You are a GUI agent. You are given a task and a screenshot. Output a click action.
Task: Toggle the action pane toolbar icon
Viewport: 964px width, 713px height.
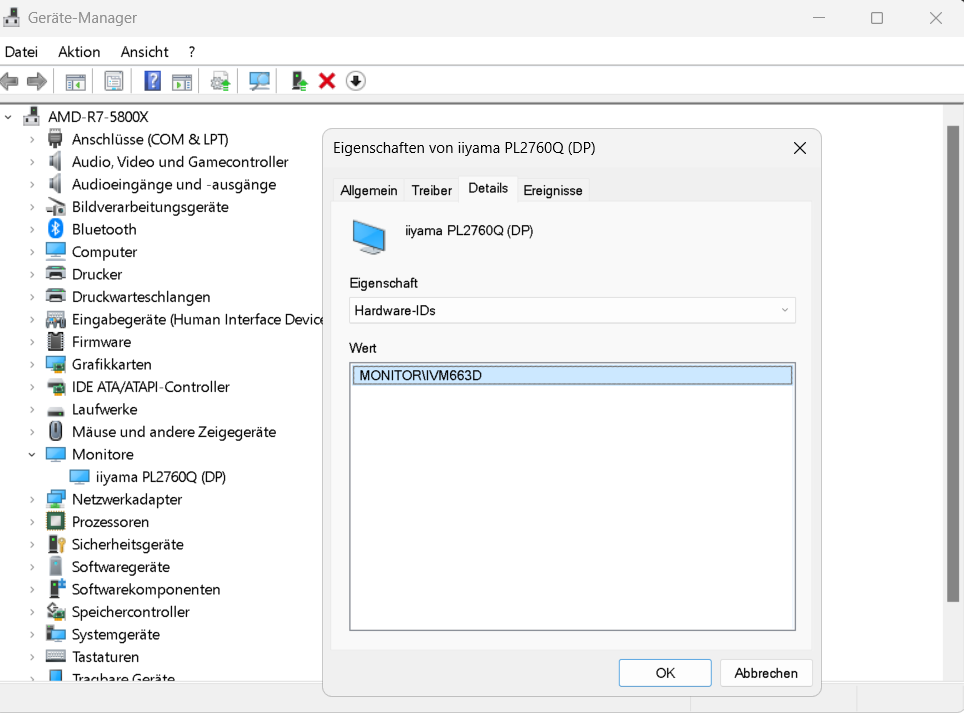pyautogui.click(x=182, y=81)
